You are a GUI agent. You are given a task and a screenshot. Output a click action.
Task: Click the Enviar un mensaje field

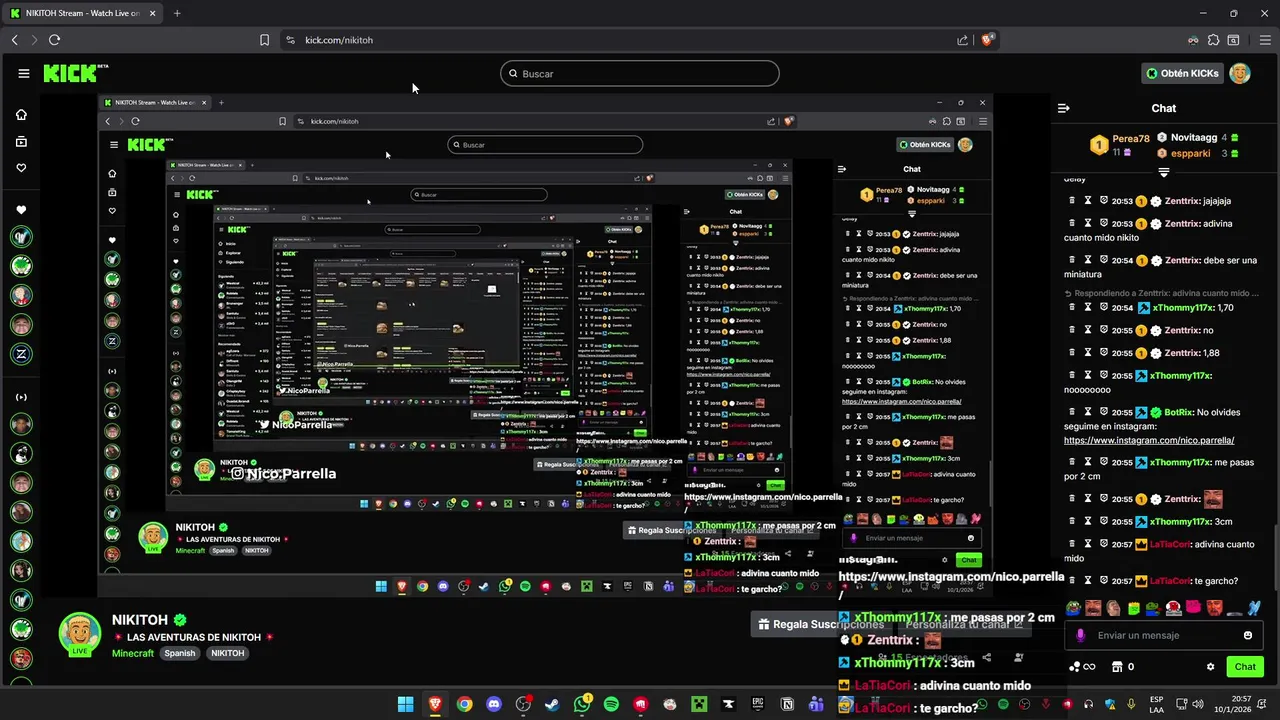[1164, 635]
